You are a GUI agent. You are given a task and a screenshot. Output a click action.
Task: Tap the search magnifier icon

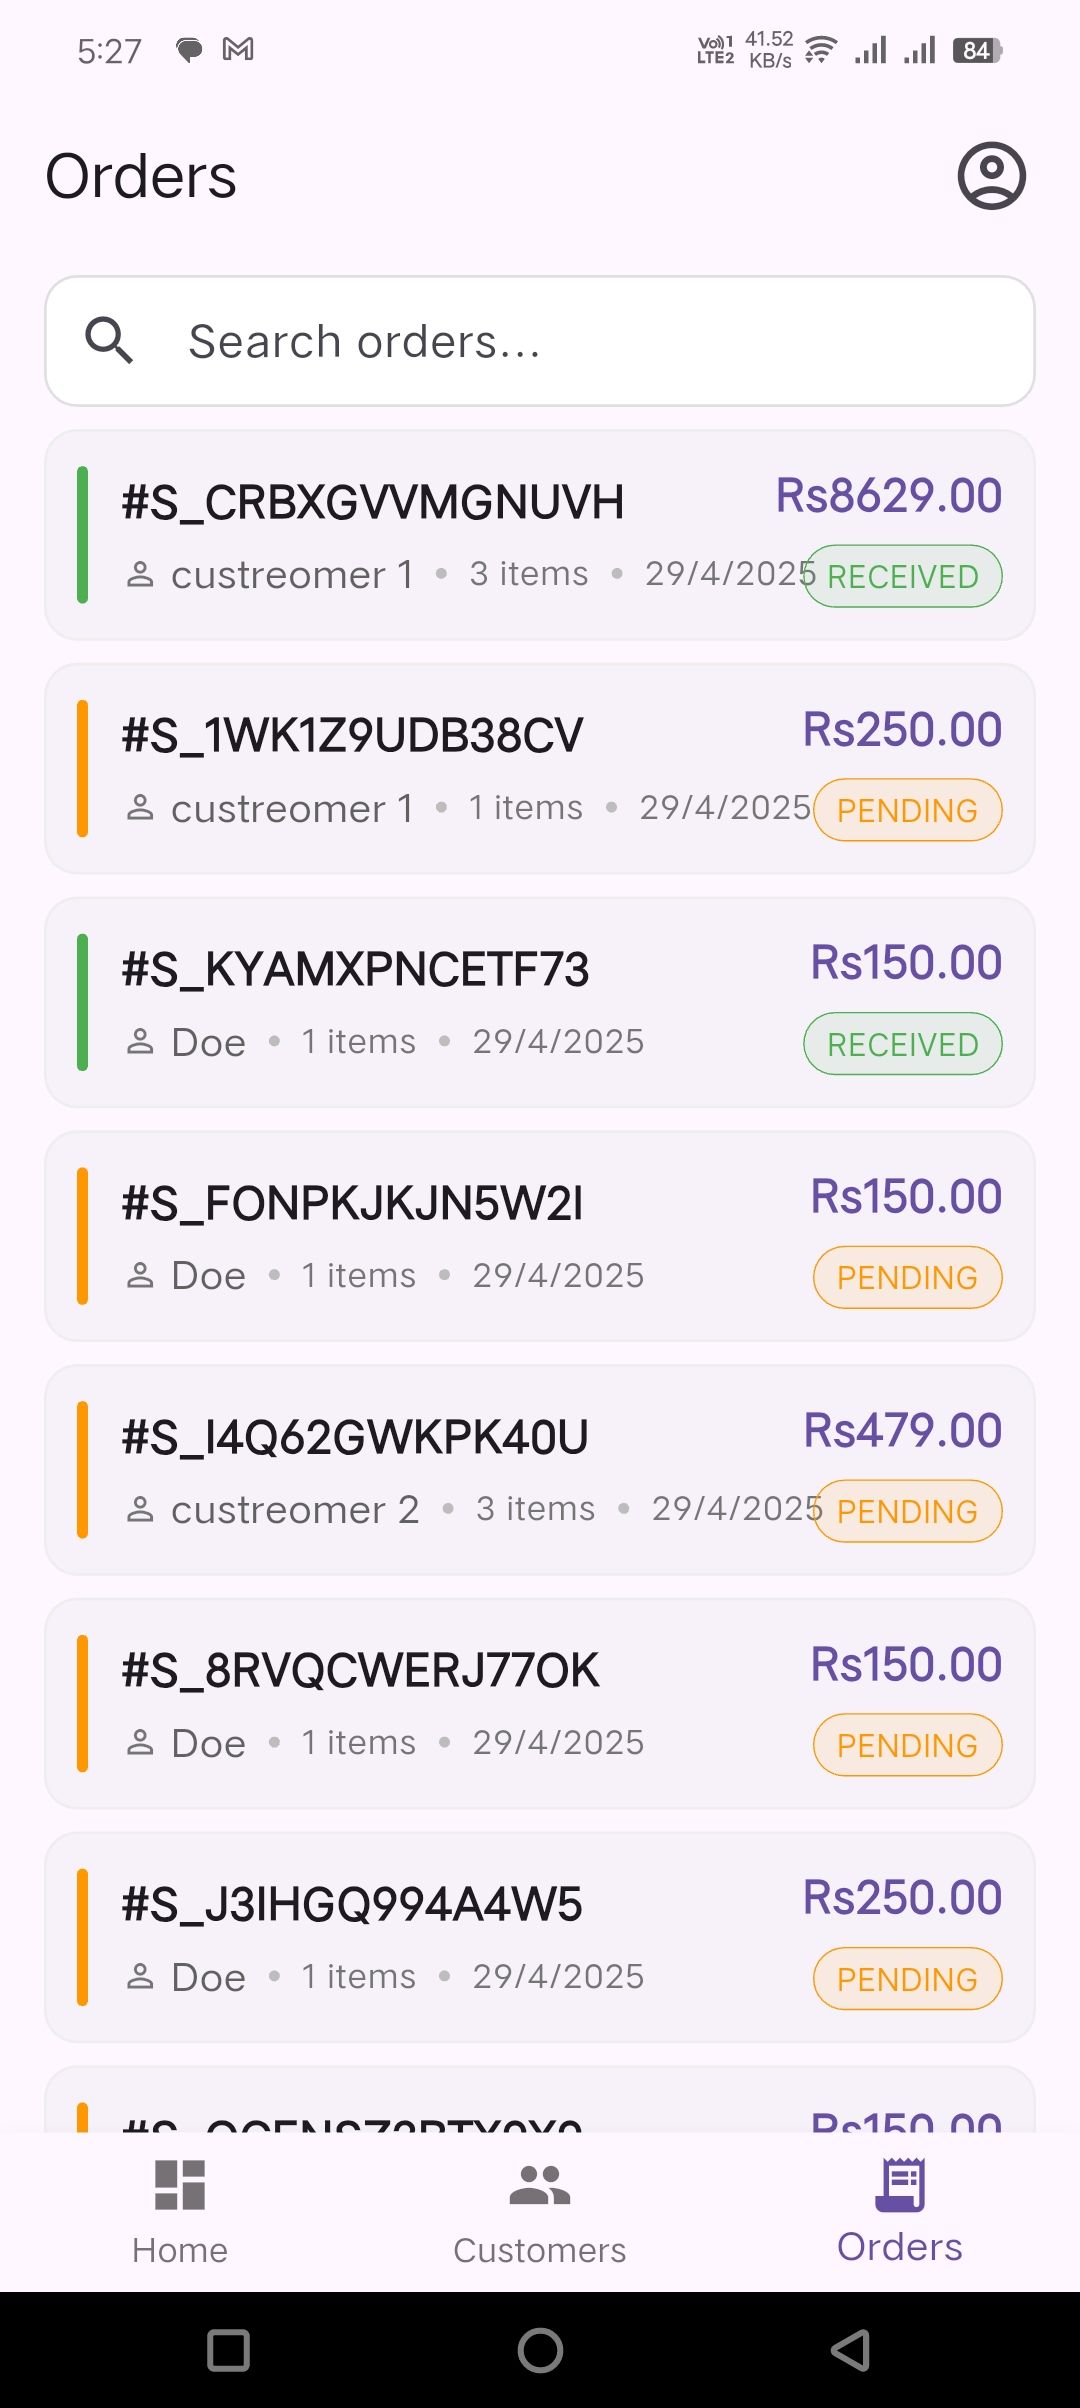pos(109,341)
